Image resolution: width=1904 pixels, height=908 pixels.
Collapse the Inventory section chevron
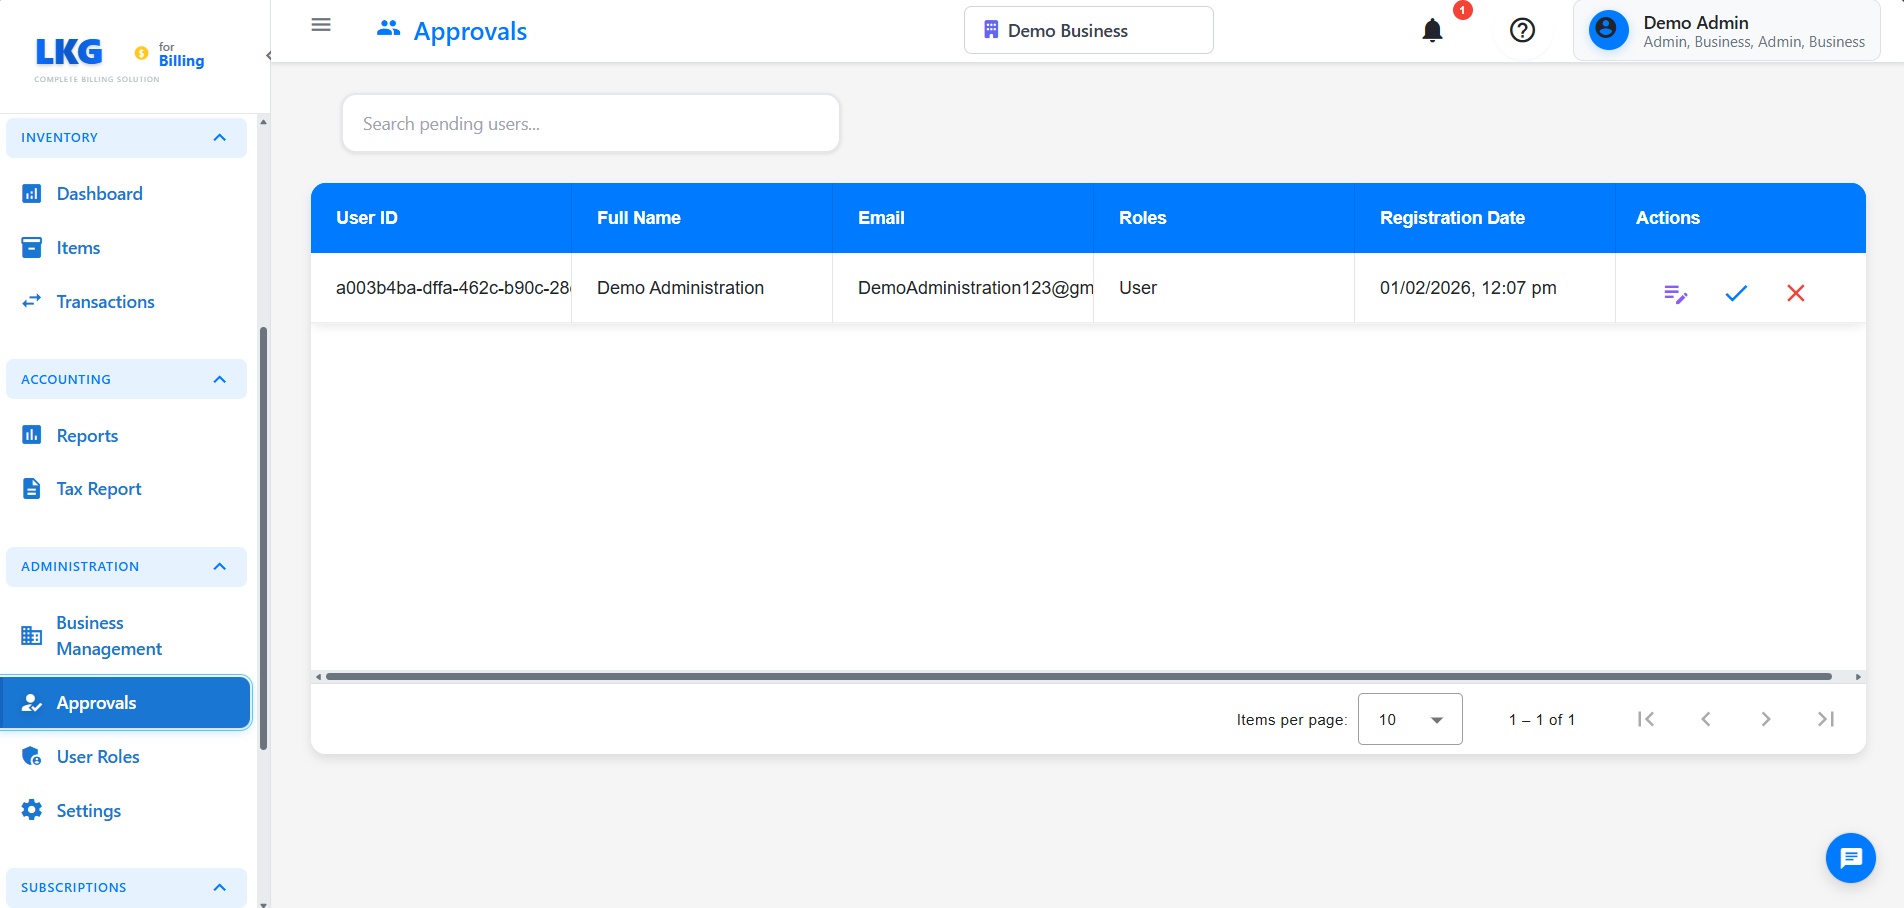point(220,137)
